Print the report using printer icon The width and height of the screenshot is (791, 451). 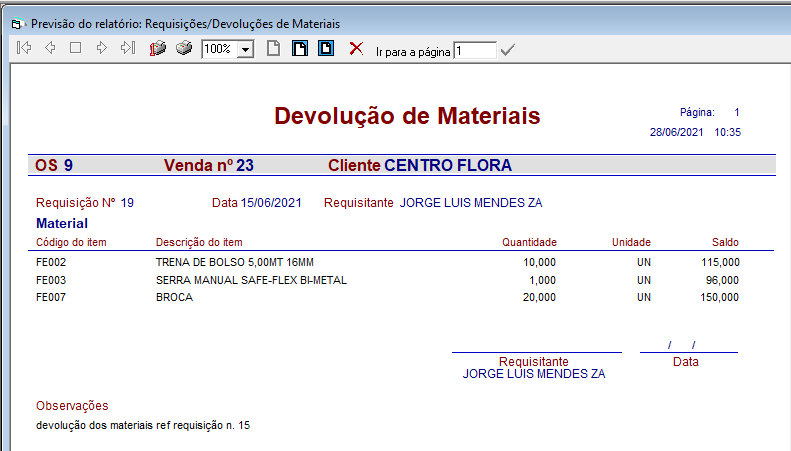pyautogui.click(x=184, y=48)
